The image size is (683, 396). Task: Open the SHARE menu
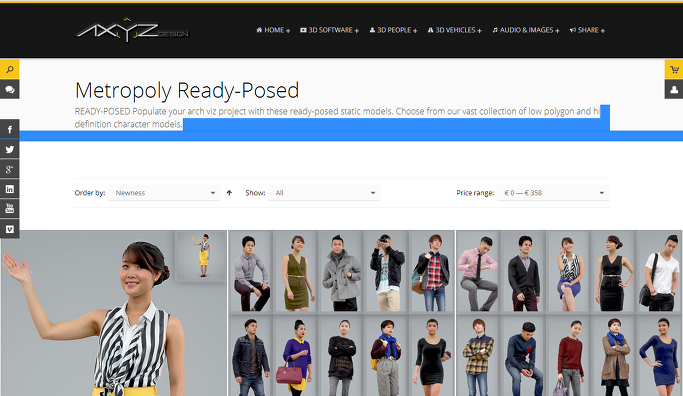pyautogui.click(x=587, y=30)
